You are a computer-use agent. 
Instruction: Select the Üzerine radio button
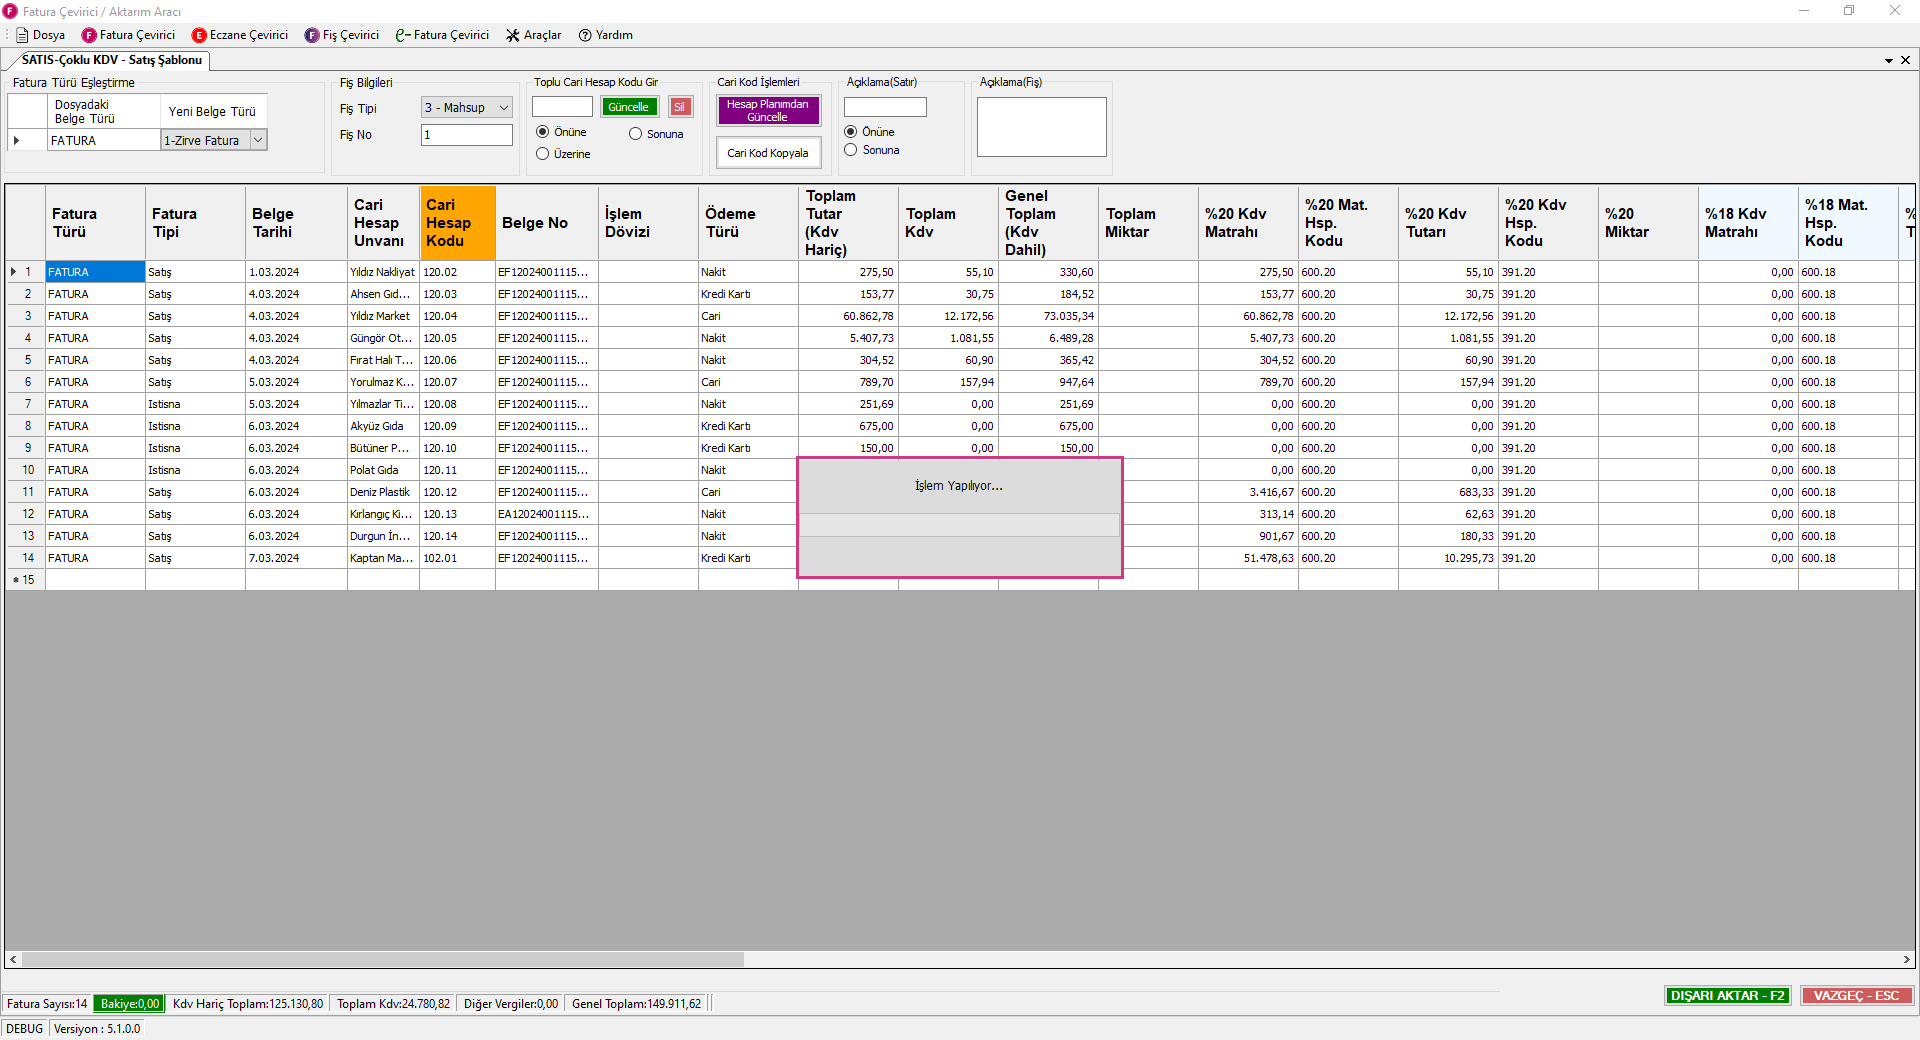542,154
